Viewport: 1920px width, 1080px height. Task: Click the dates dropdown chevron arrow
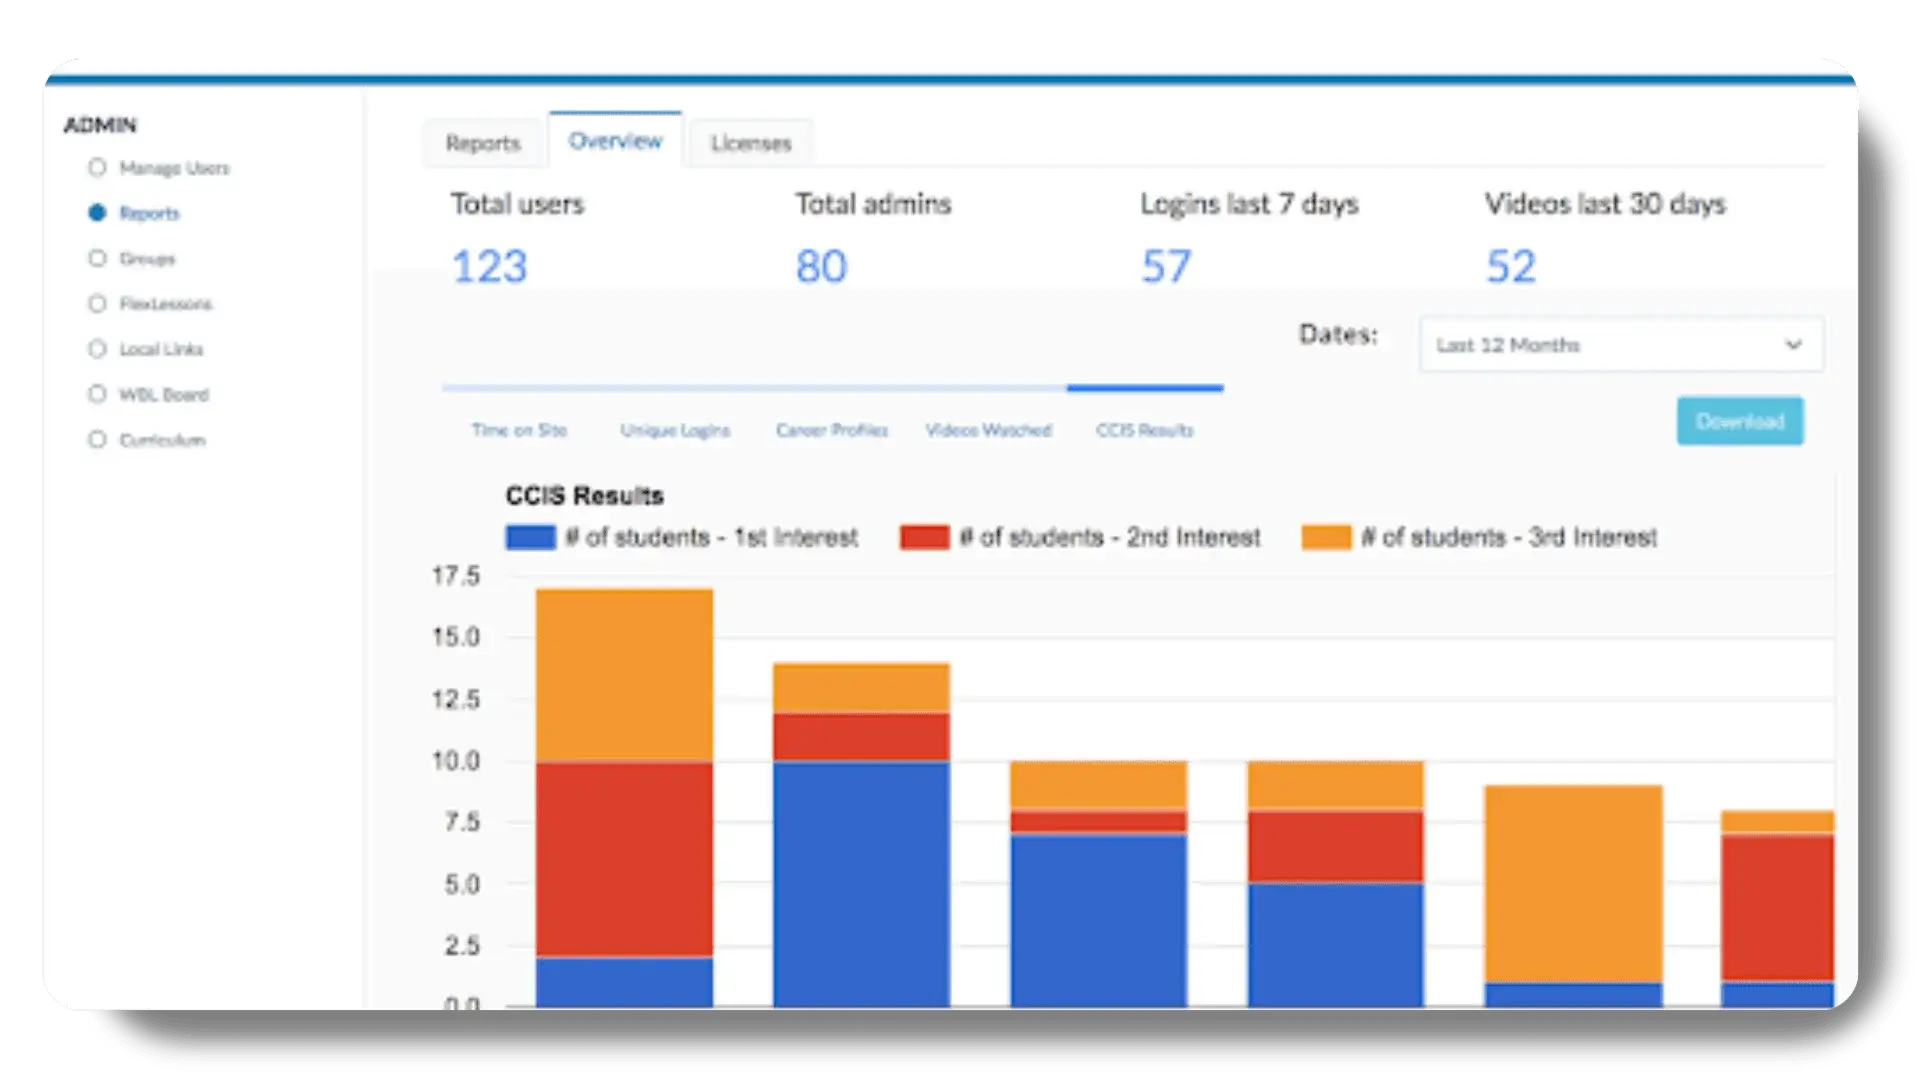1793,345
